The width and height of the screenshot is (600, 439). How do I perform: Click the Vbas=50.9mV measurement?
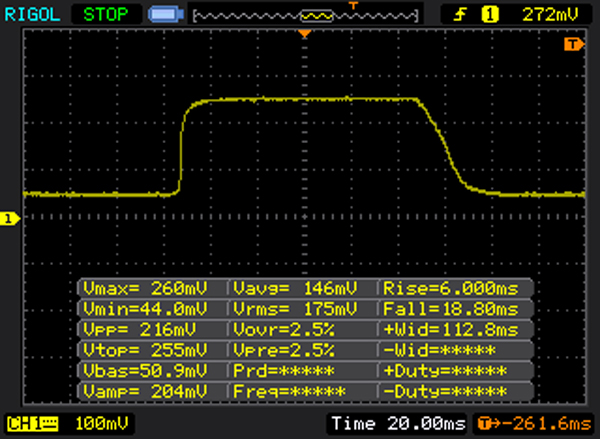[x=145, y=370]
